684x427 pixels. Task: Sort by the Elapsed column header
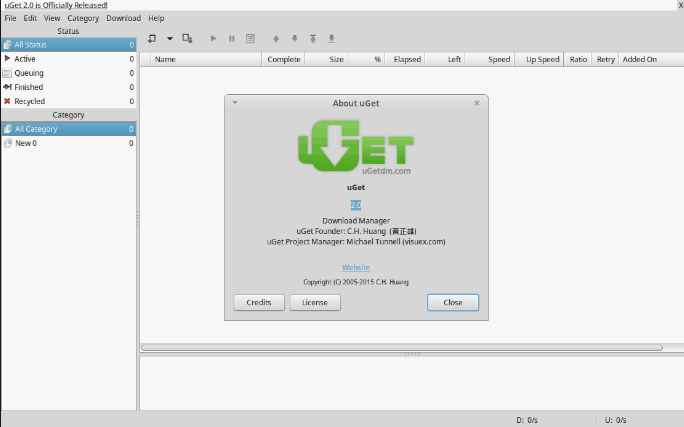[405, 59]
